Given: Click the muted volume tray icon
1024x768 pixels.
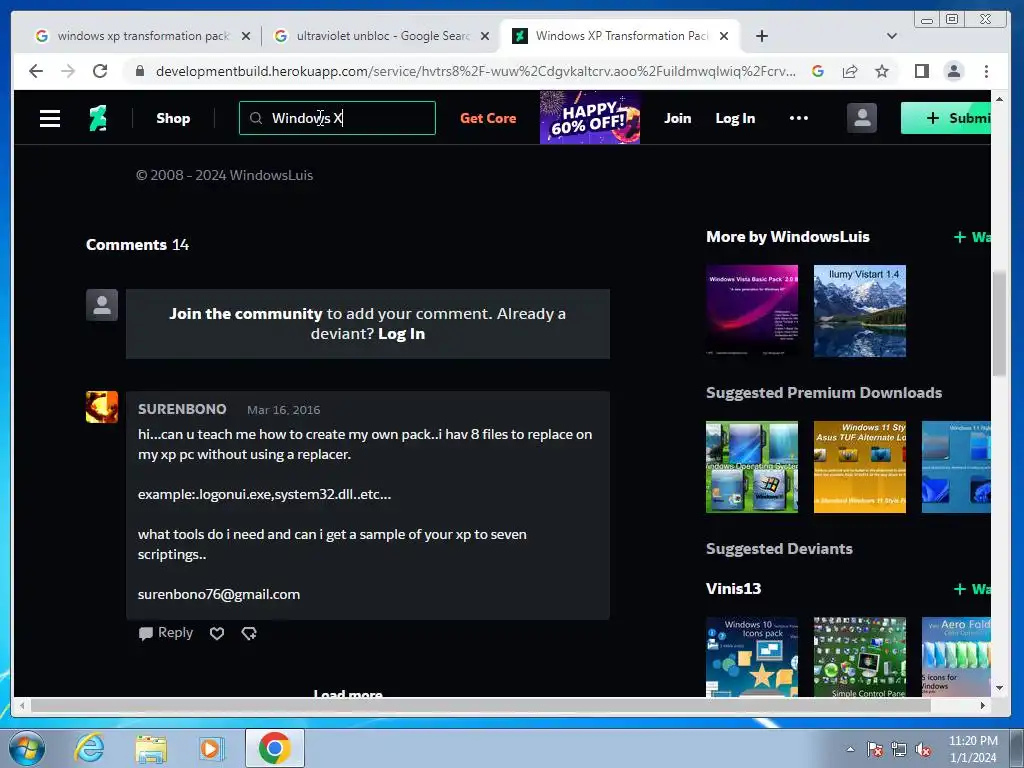Looking at the screenshot, I should click(x=923, y=750).
